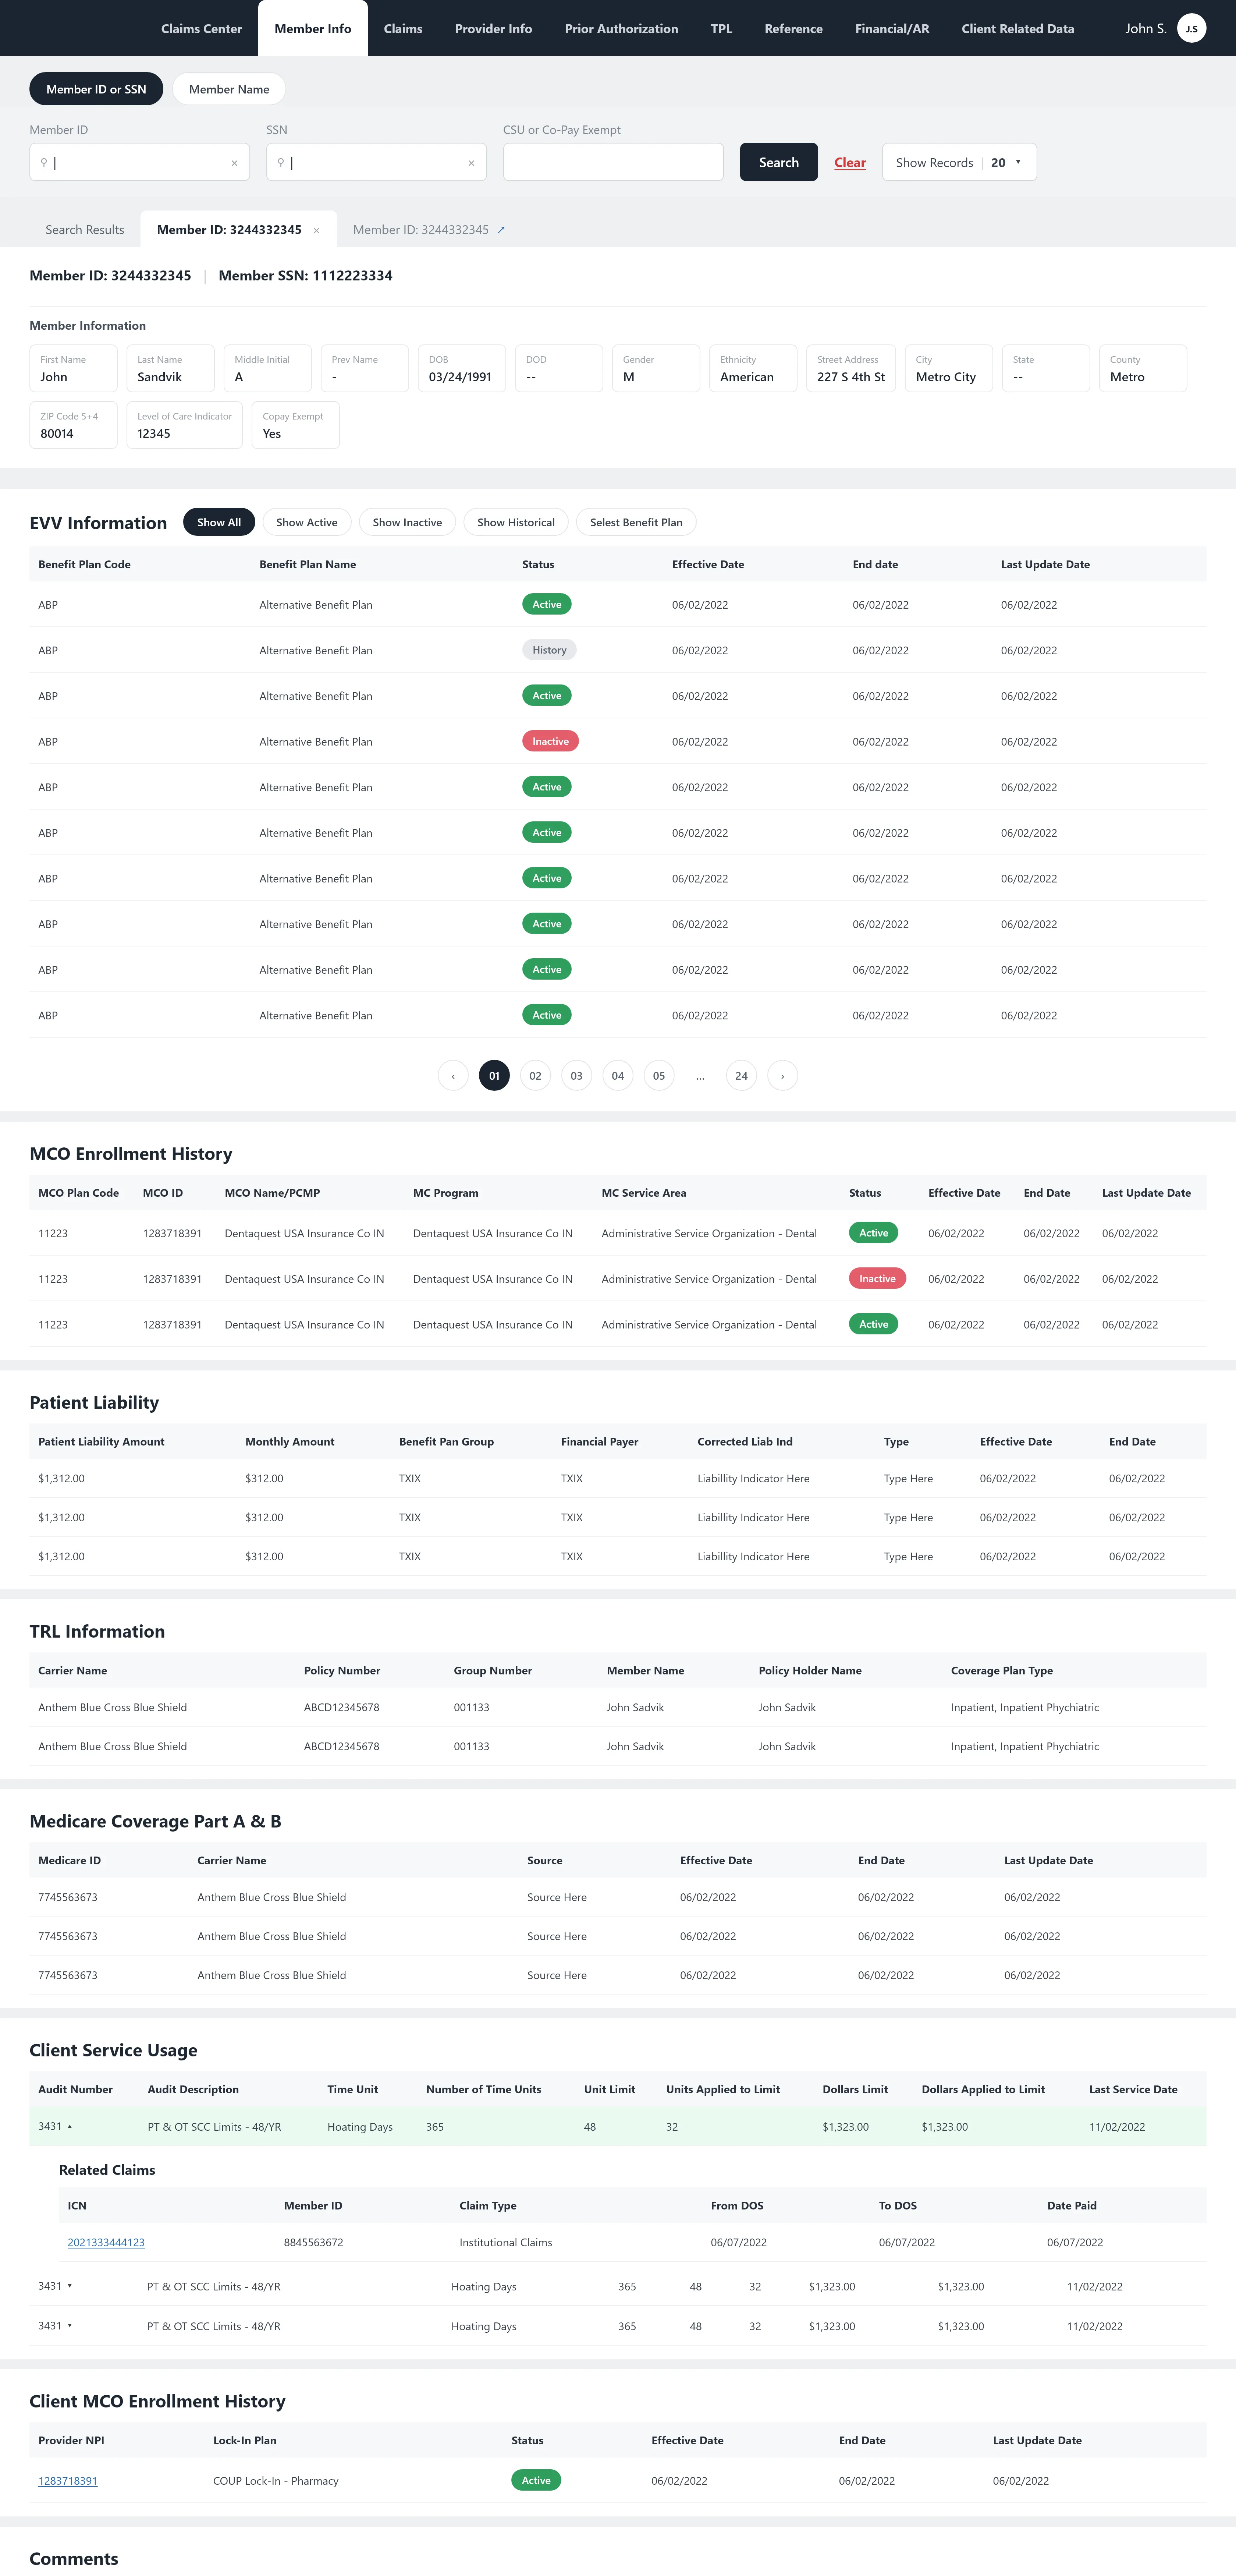Click the Medicare ID column header

[69, 1861]
